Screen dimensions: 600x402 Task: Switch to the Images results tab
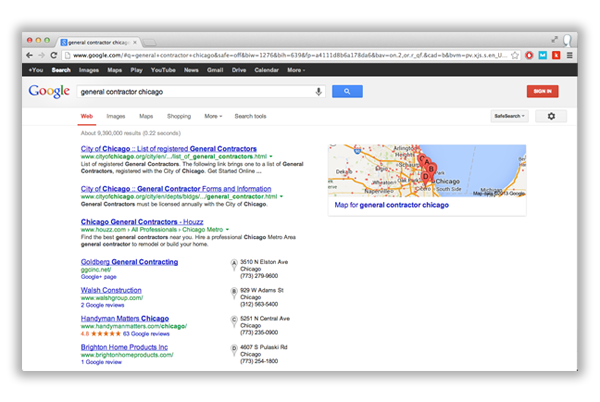[x=116, y=116]
